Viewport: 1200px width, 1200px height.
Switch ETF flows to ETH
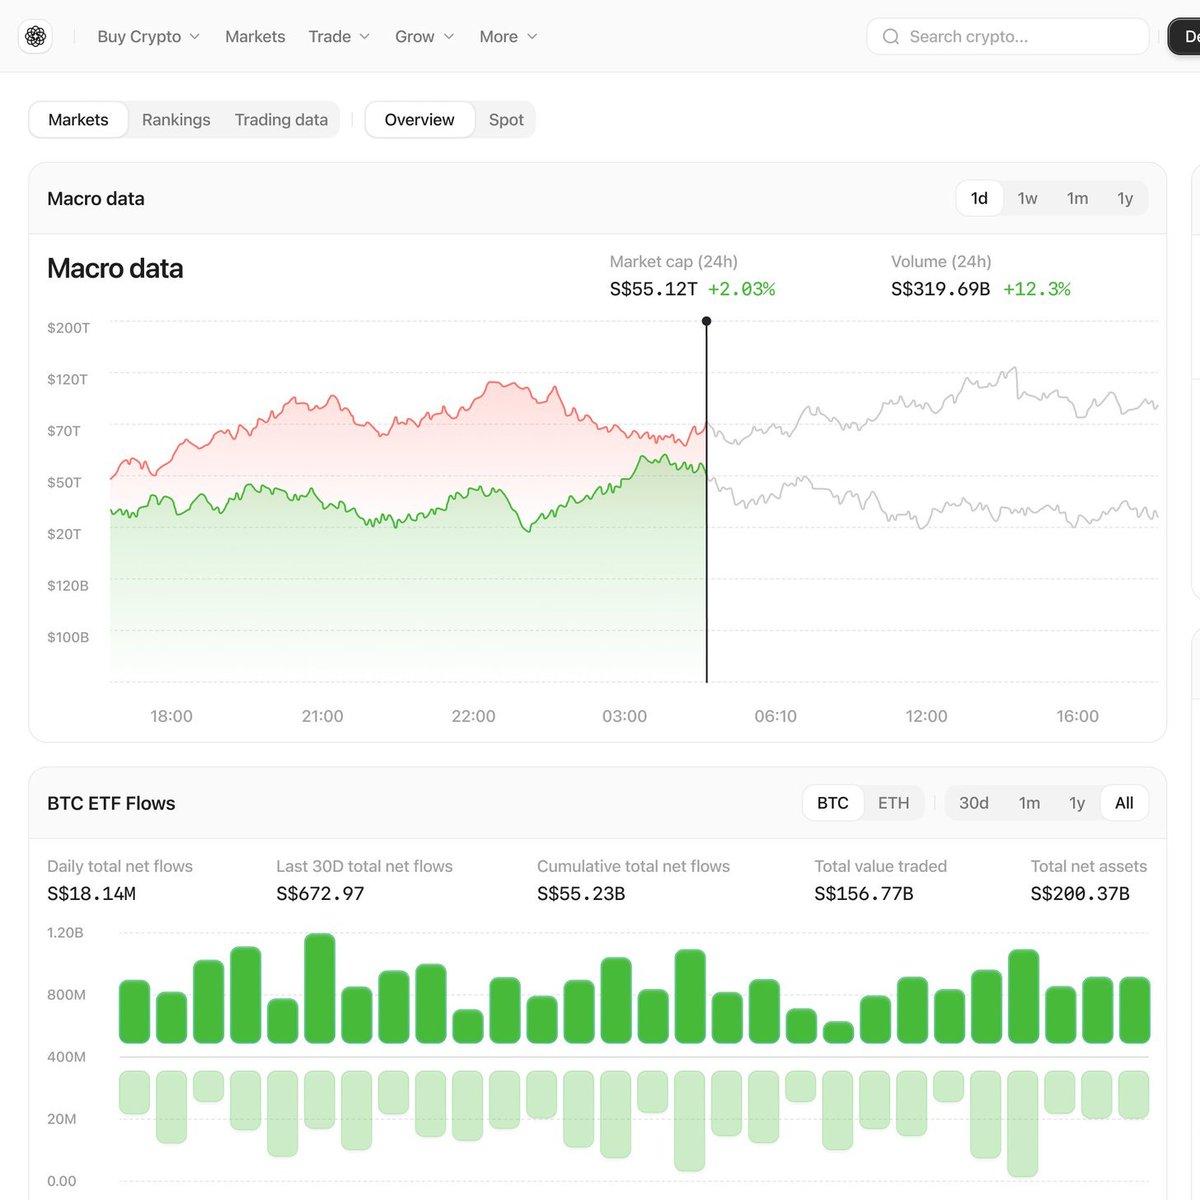[894, 803]
